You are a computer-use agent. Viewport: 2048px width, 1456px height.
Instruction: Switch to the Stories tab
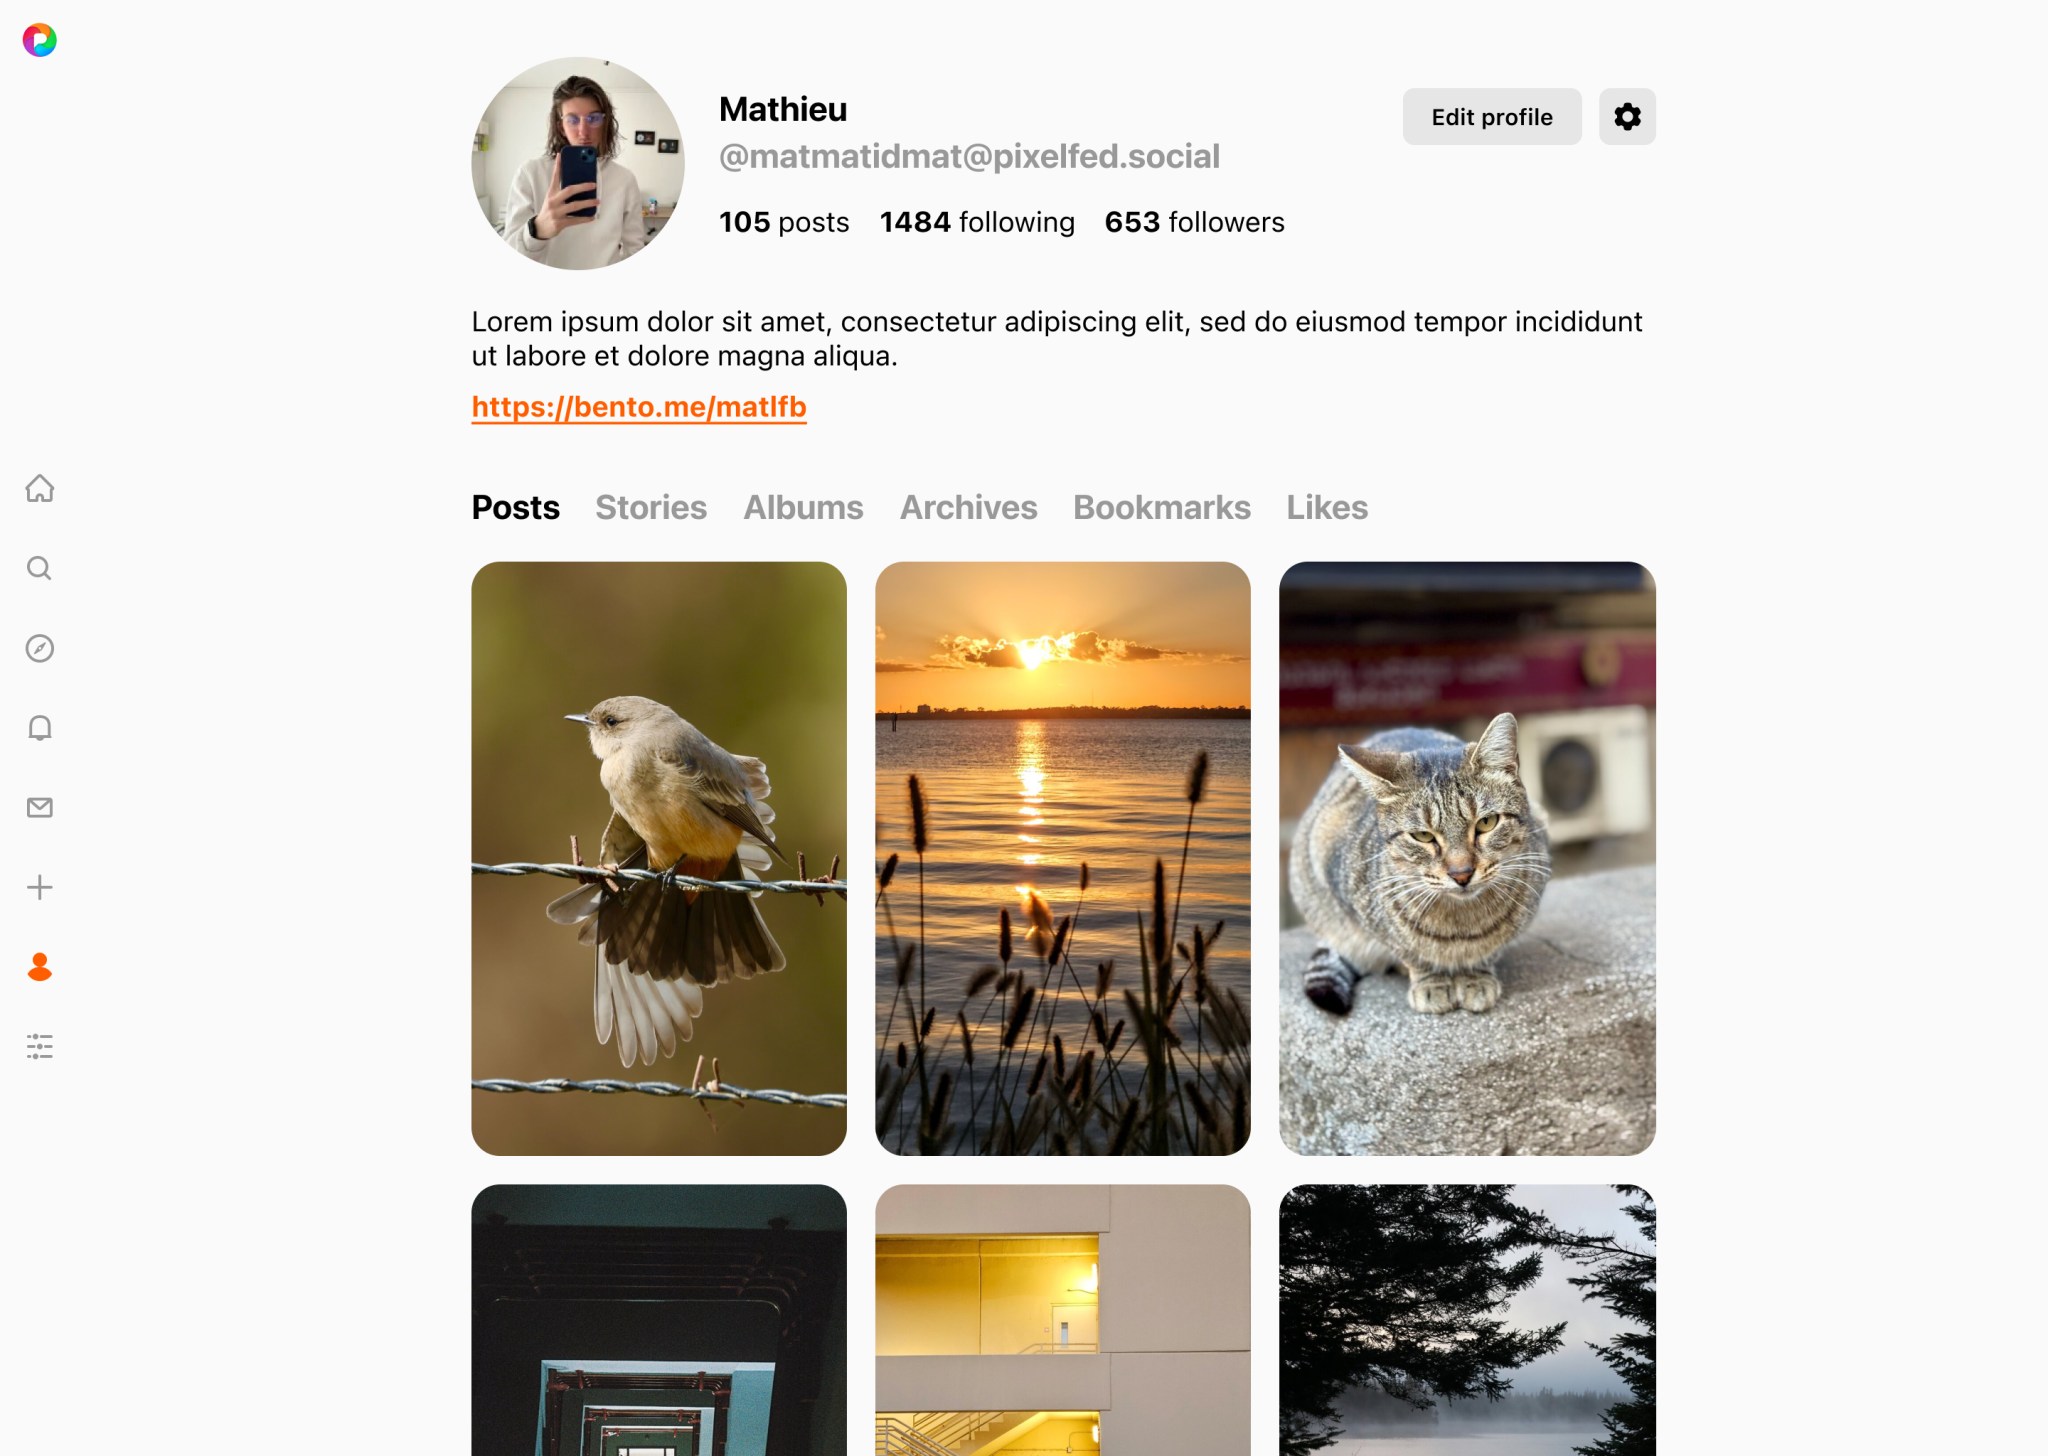tap(651, 508)
